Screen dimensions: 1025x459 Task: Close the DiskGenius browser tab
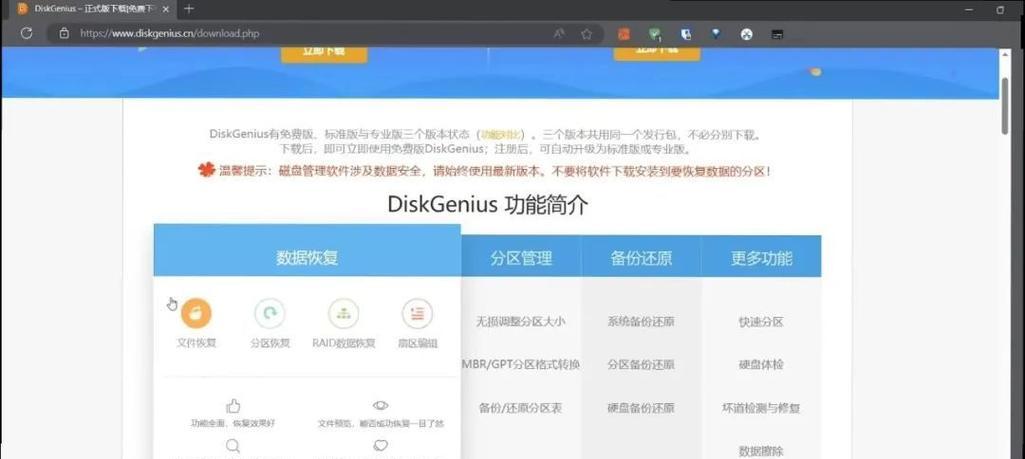point(166,9)
